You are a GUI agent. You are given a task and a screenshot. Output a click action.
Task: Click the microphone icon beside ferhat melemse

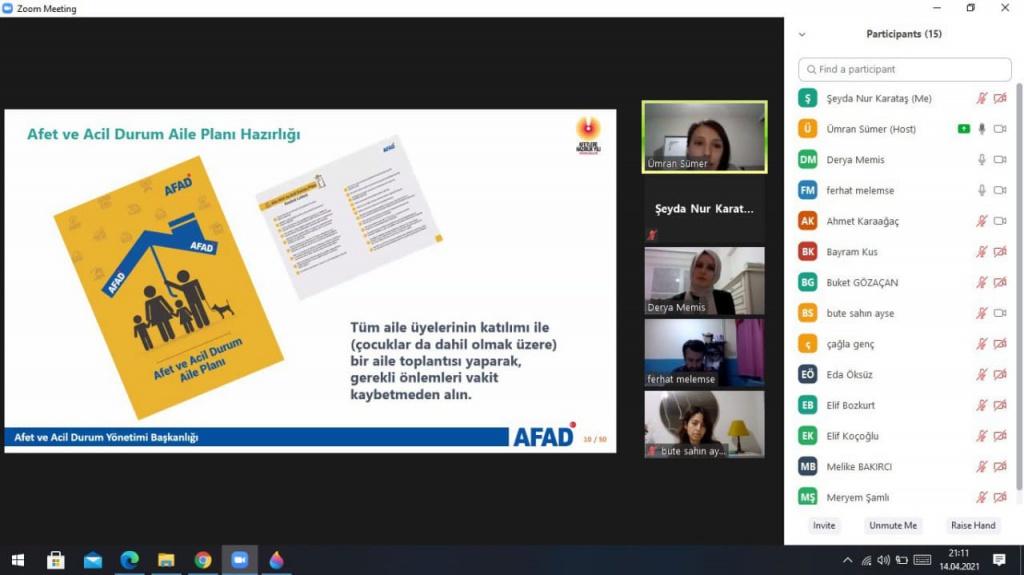982,190
